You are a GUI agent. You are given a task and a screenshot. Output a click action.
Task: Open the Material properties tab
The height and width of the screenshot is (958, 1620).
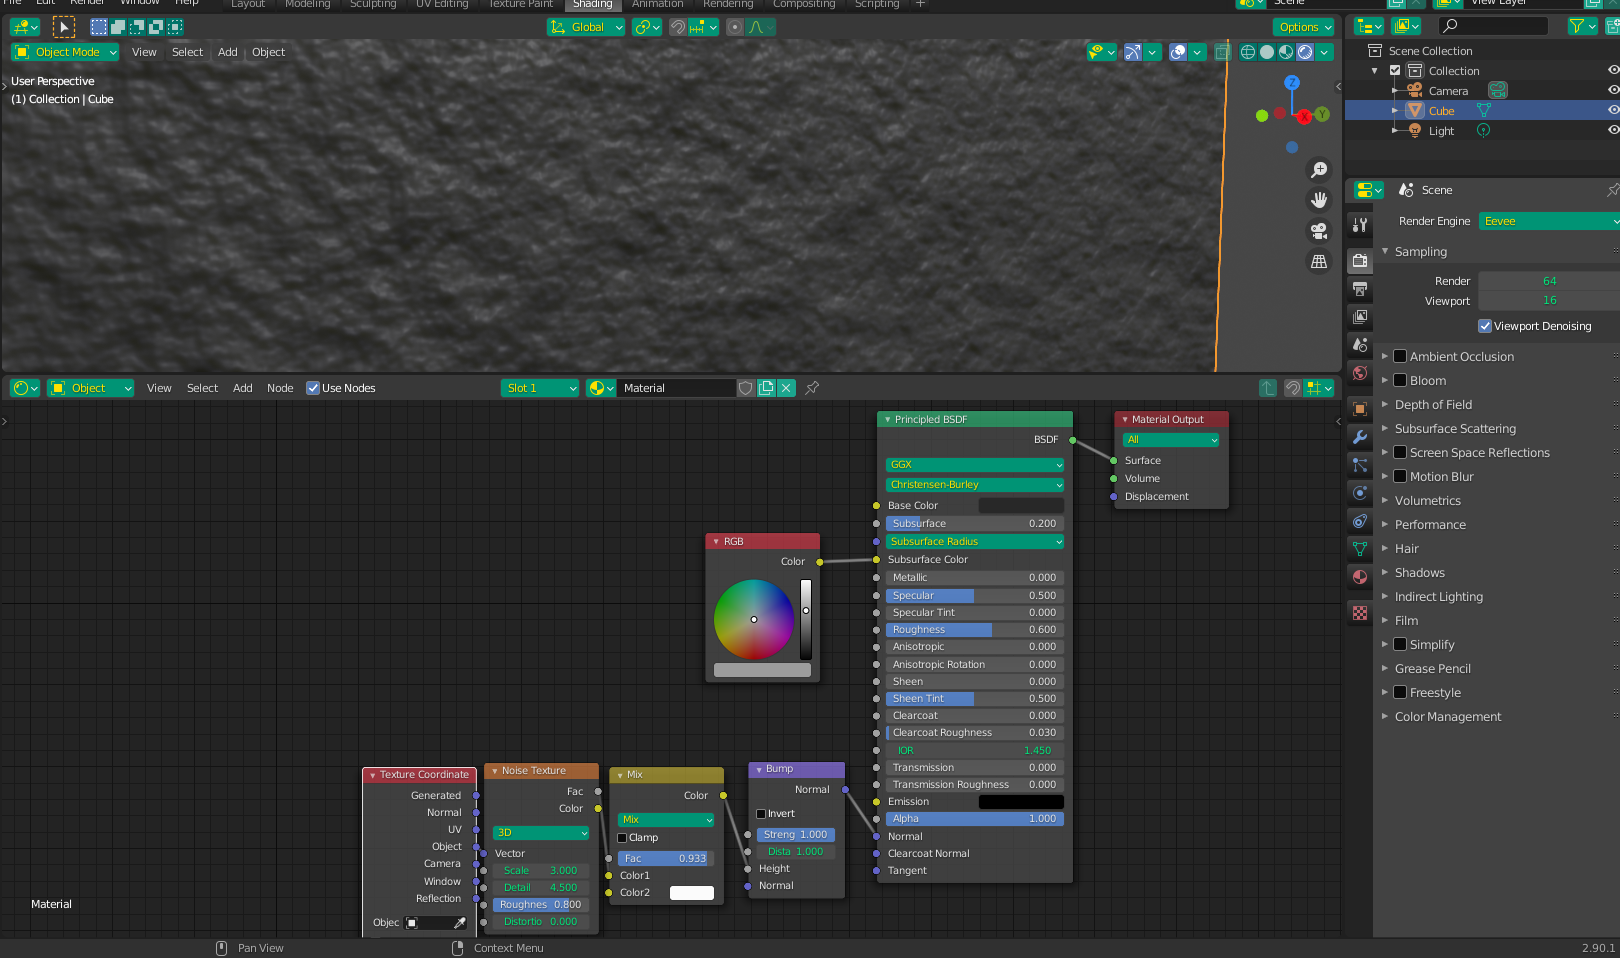pos(1360,577)
